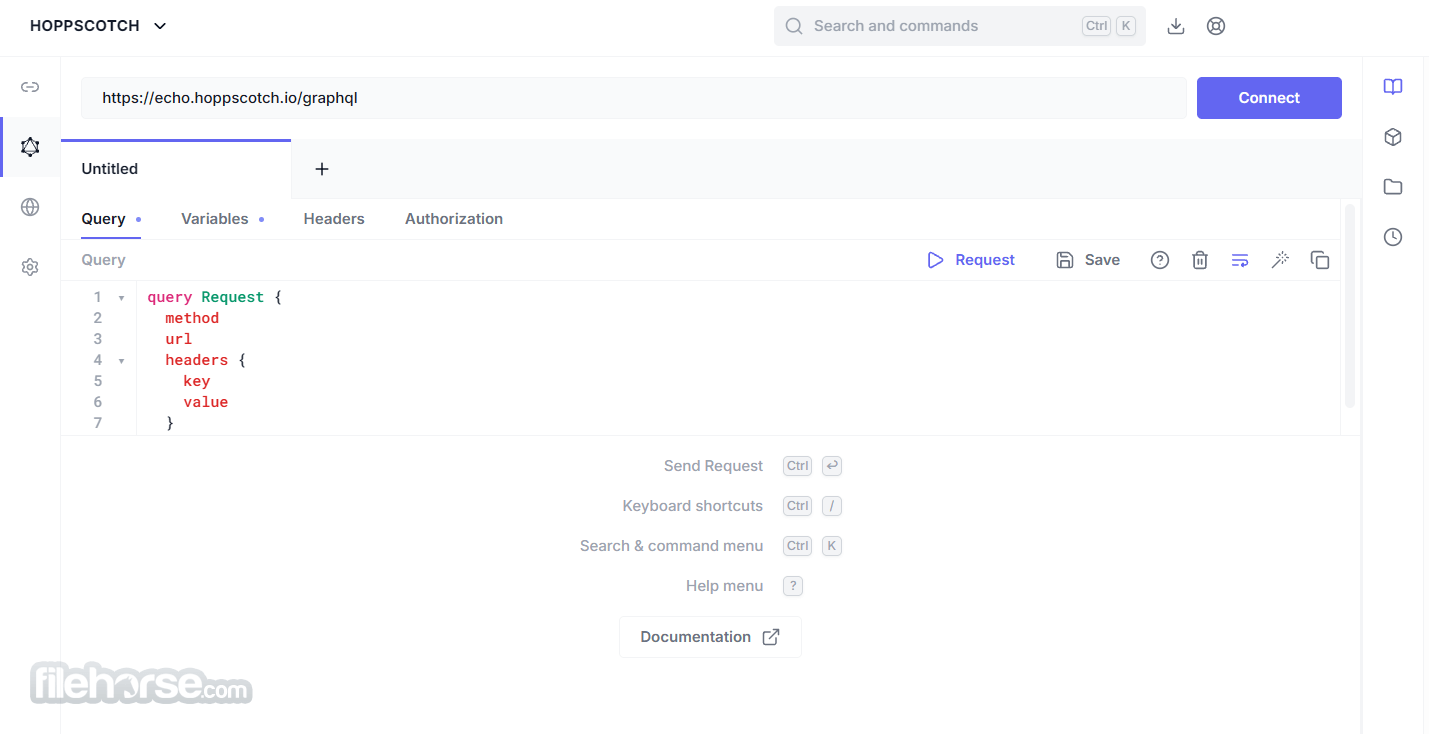The width and height of the screenshot is (1429, 734).
Task: Toggle line wrap icon in query toolbar
Action: click(1240, 260)
